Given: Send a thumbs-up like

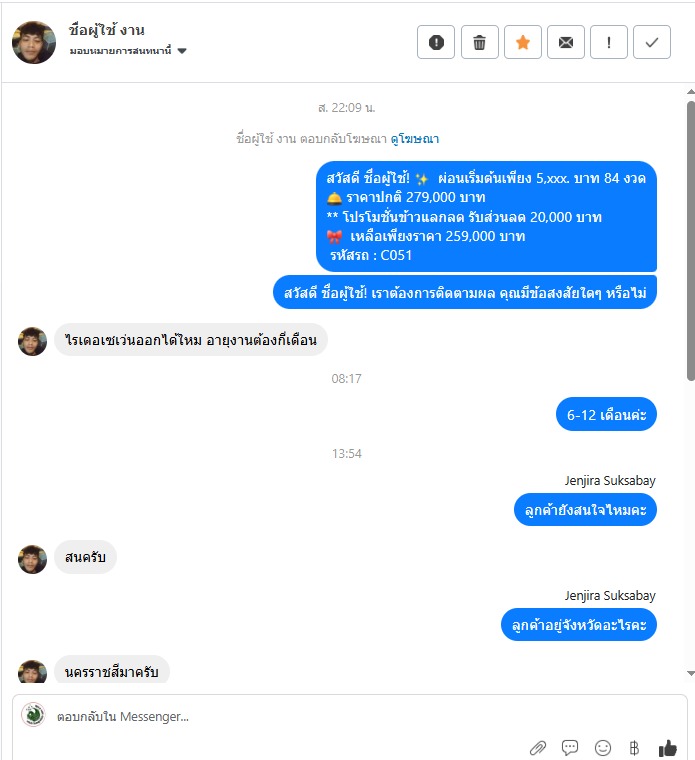Looking at the screenshot, I should pyautogui.click(x=667, y=747).
